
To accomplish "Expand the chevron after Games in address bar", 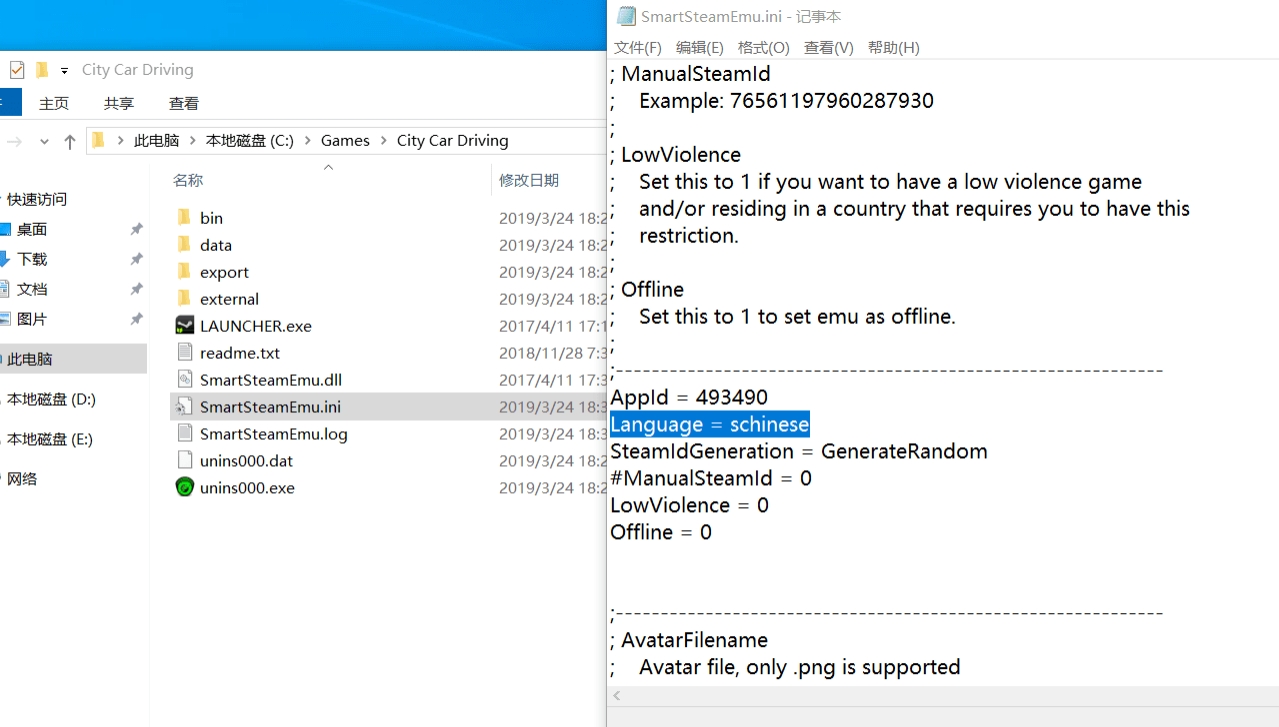I will (x=384, y=141).
